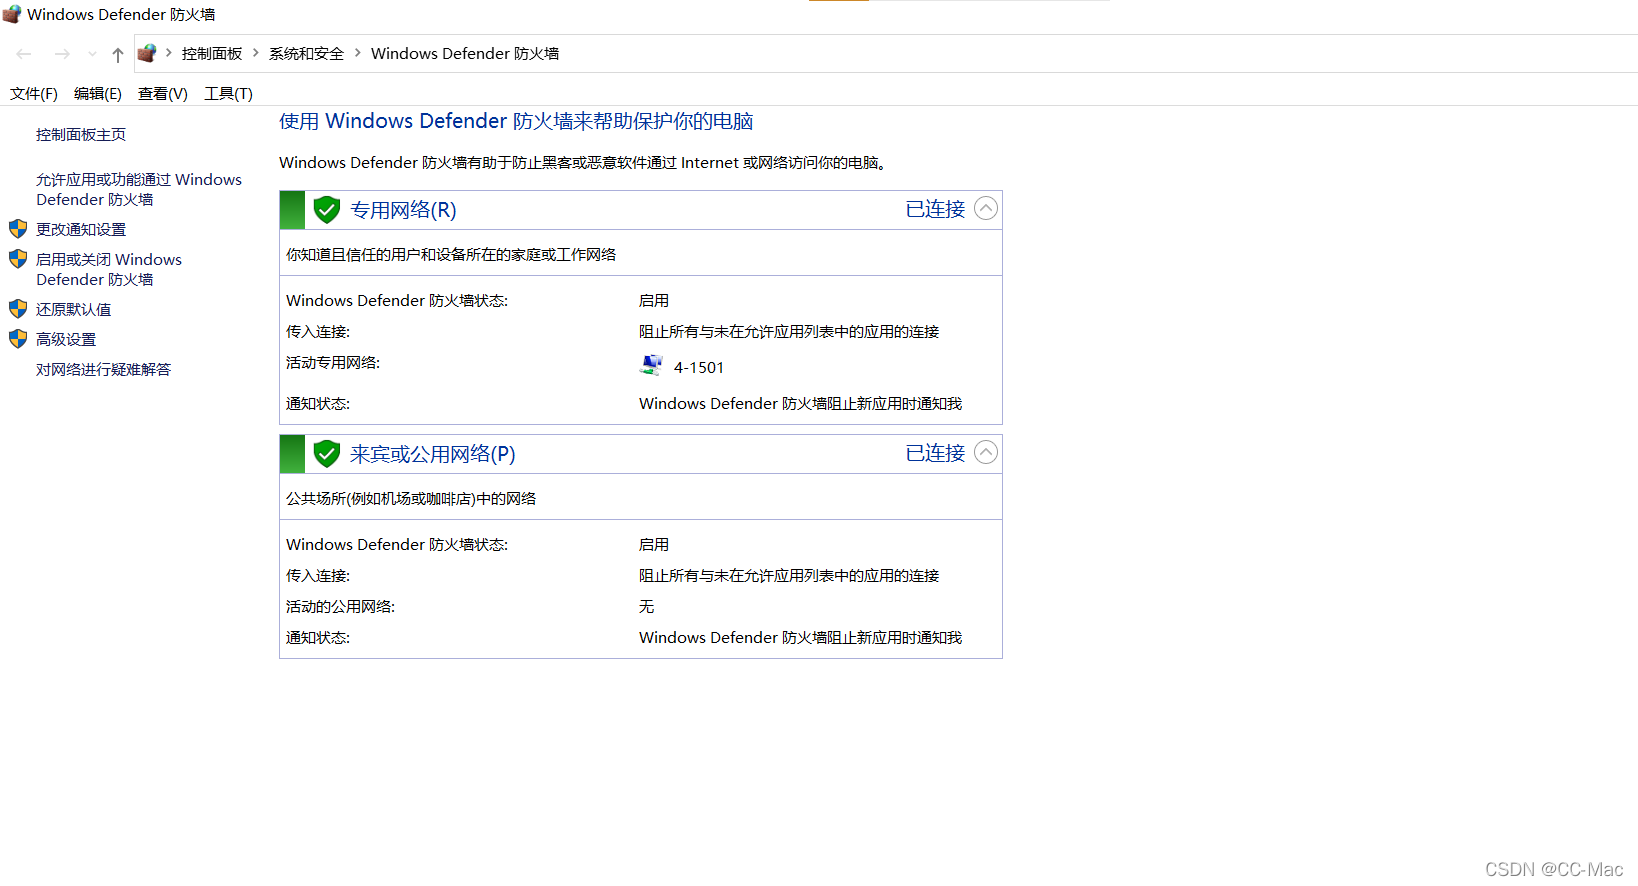The width and height of the screenshot is (1638, 886).
Task: Select the Windows Defender 防火墙 breadcrumb
Action: (465, 54)
